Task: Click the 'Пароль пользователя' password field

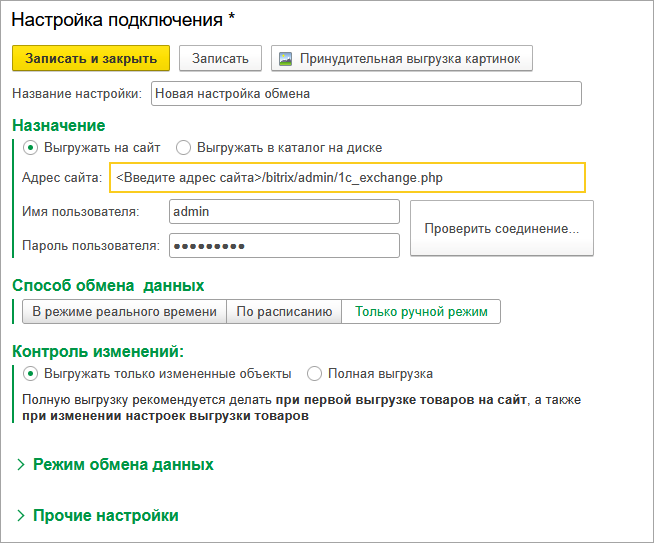Action: coord(284,245)
